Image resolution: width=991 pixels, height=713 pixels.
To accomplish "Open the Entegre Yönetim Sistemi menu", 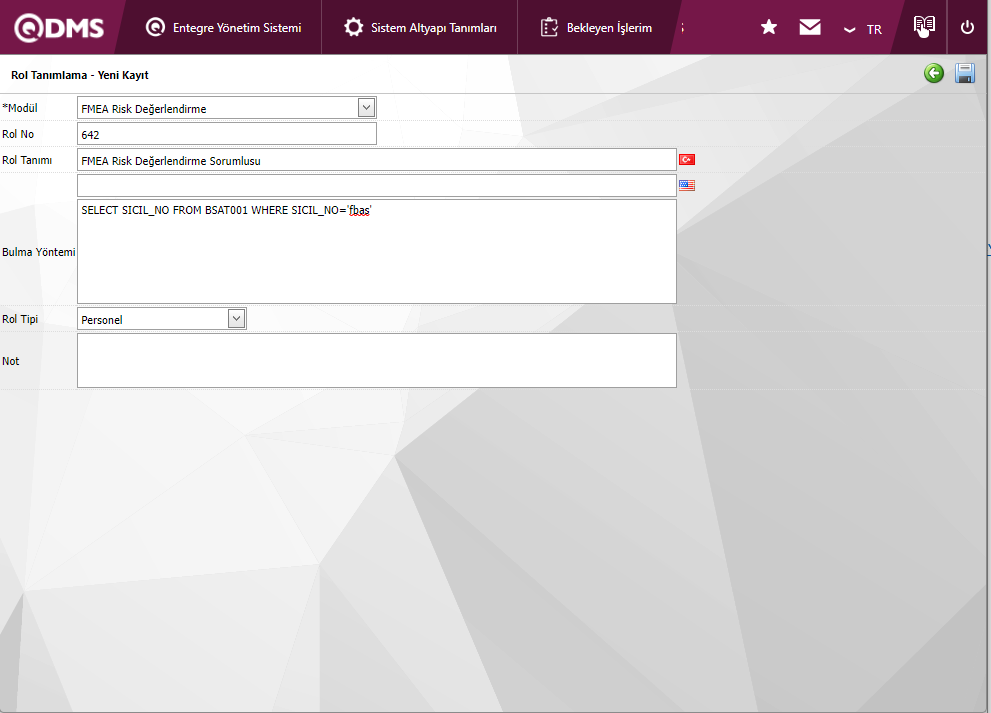I will (x=224, y=27).
